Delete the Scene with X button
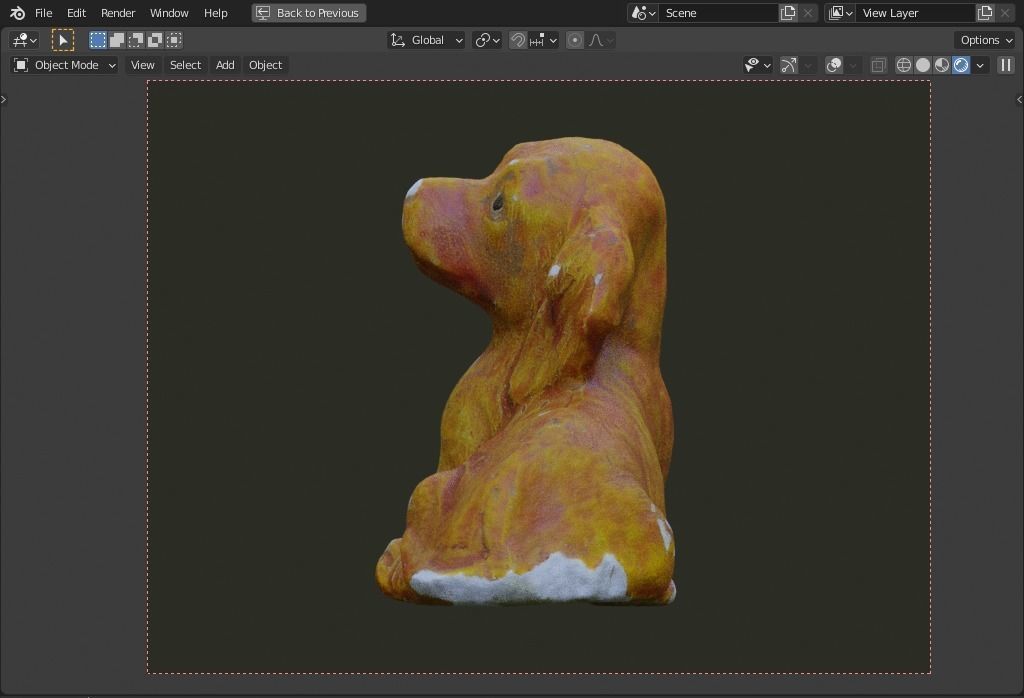Image resolution: width=1024 pixels, height=698 pixels. pos(808,13)
